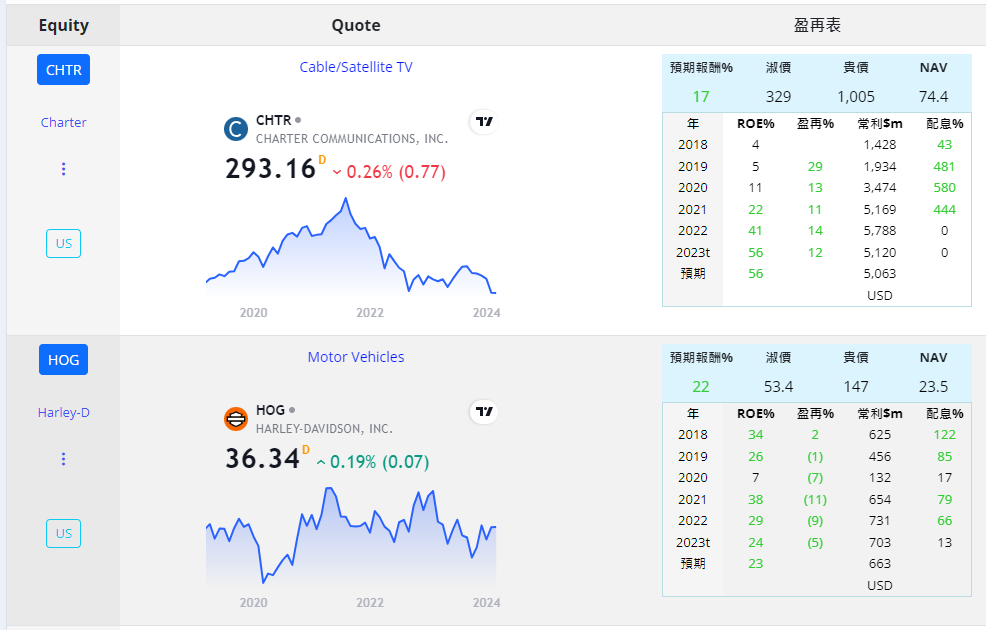986x630 pixels.
Task: Click the cheap price value 329
Action: tap(778, 97)
